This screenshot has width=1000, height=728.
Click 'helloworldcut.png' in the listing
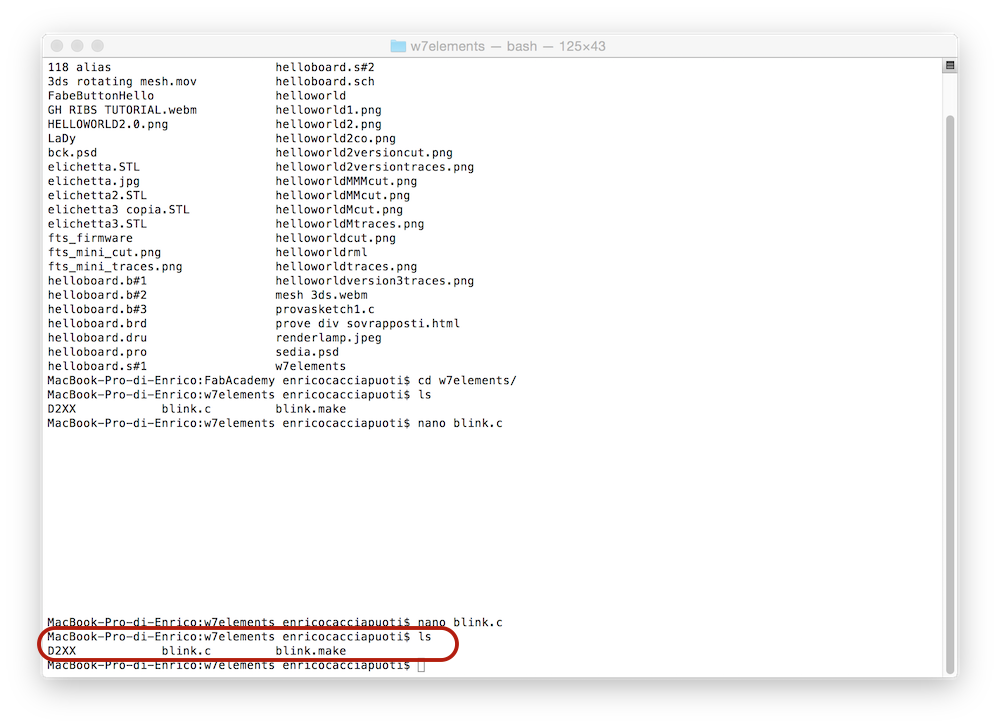[x=335, y=238]
